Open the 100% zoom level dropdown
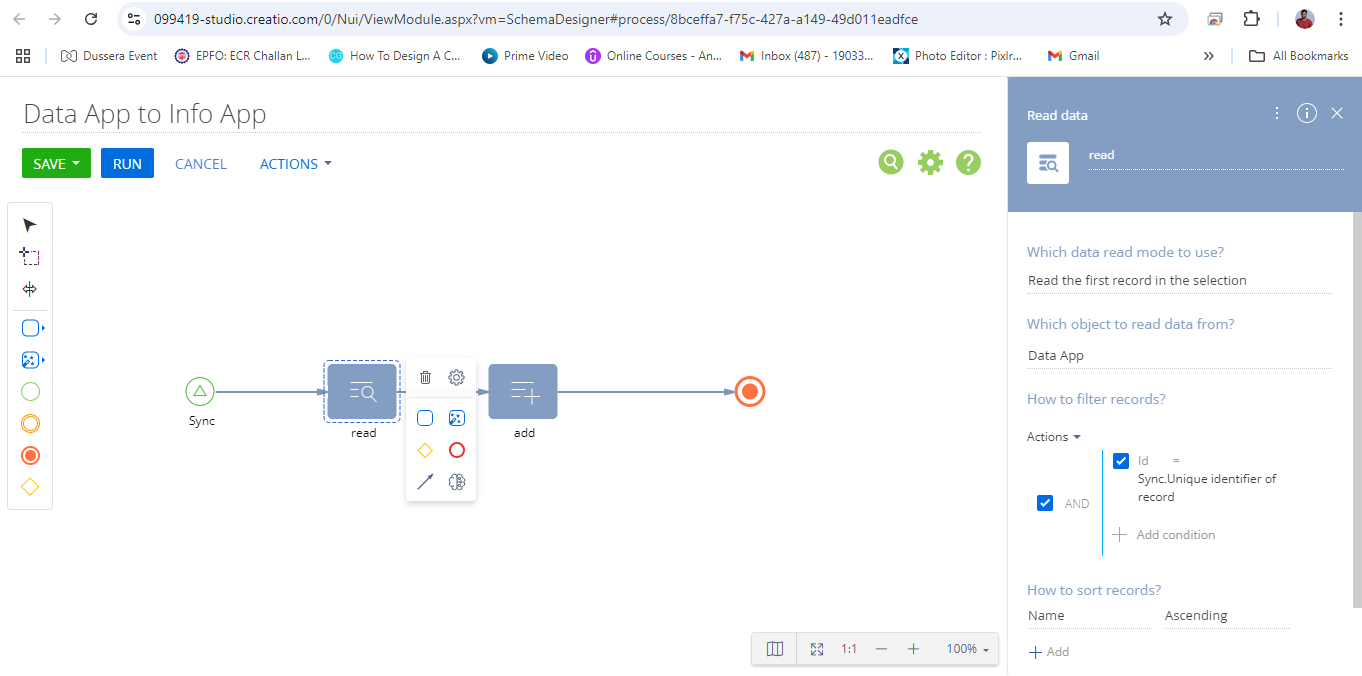Screen dimensions: 1362x676 (x=968, y=649)
